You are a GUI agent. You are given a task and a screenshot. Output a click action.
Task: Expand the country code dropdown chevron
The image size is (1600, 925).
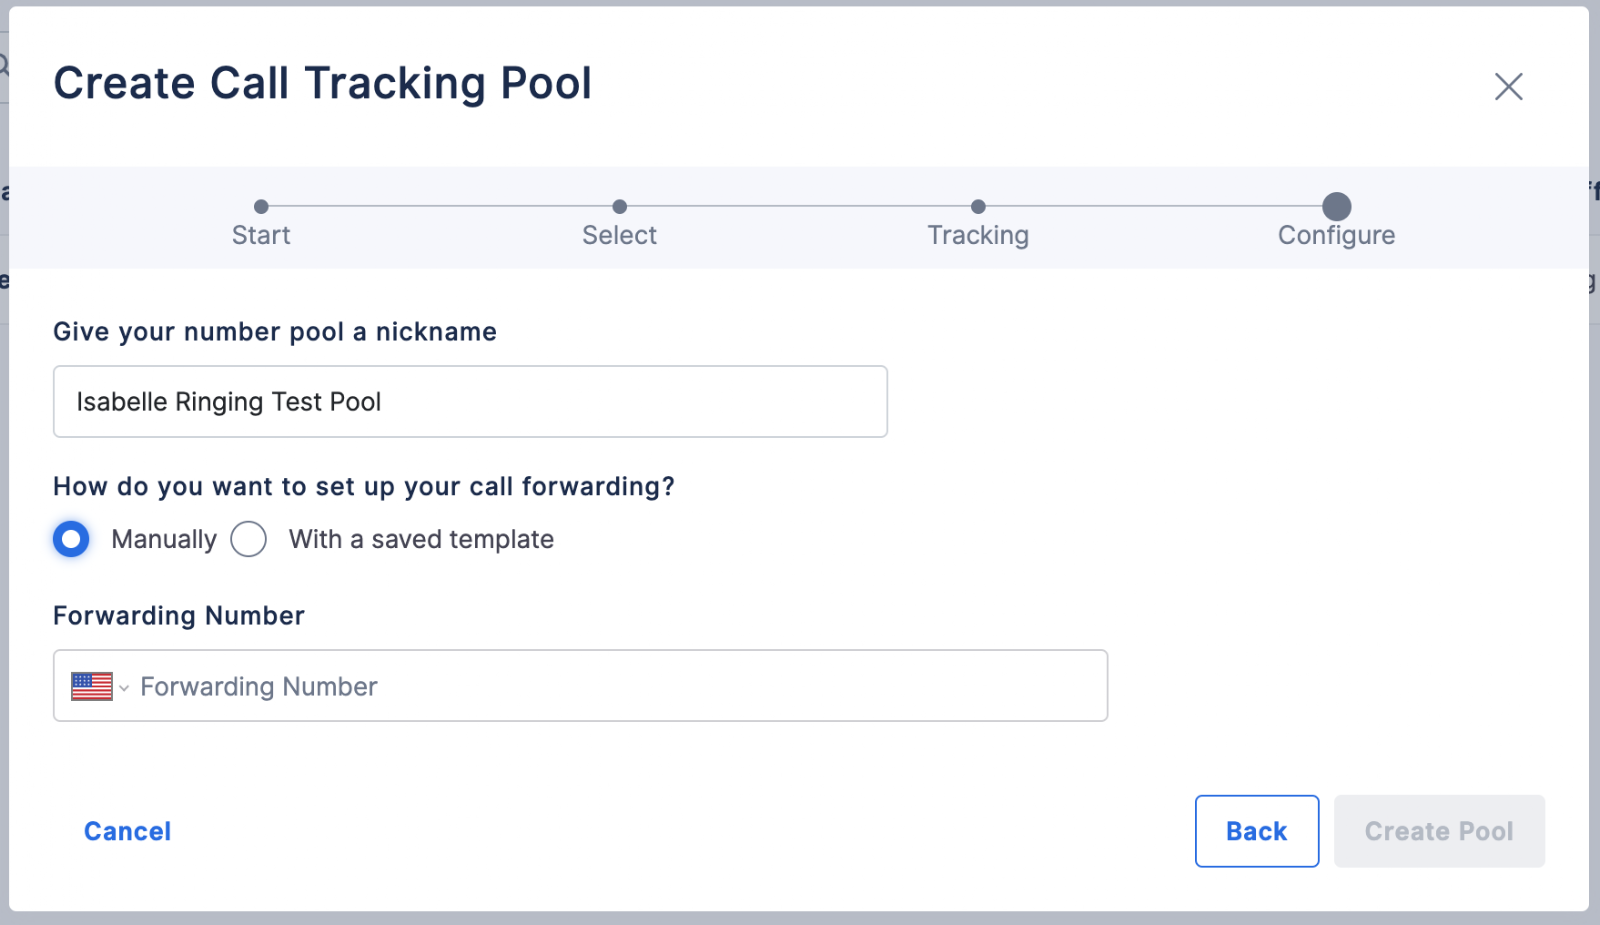124,688
